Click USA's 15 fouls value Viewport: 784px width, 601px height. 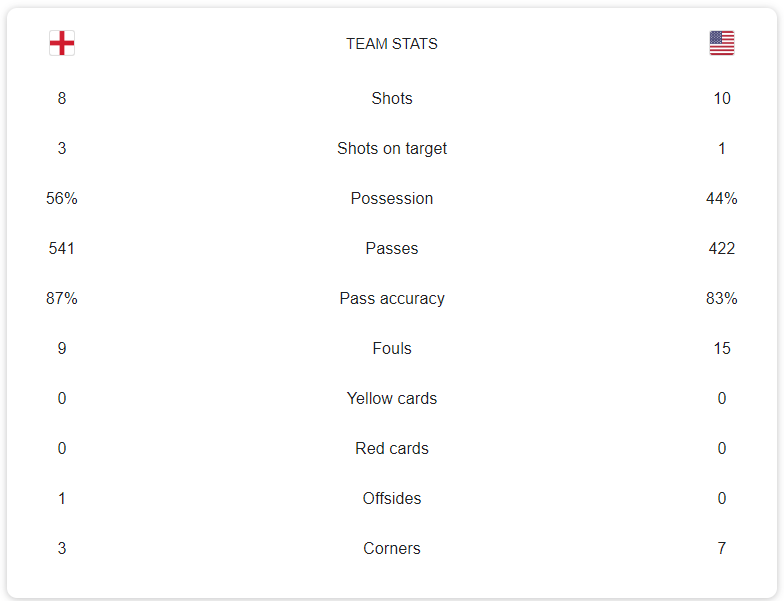[722, 348]
